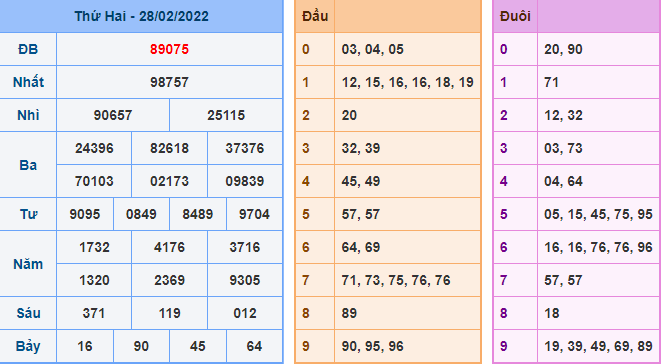This screenshot has height=364, width=661.
Task: Select Đầu row 1 values 12, 15, 16, 16, 18, 19
Action: 408,82
